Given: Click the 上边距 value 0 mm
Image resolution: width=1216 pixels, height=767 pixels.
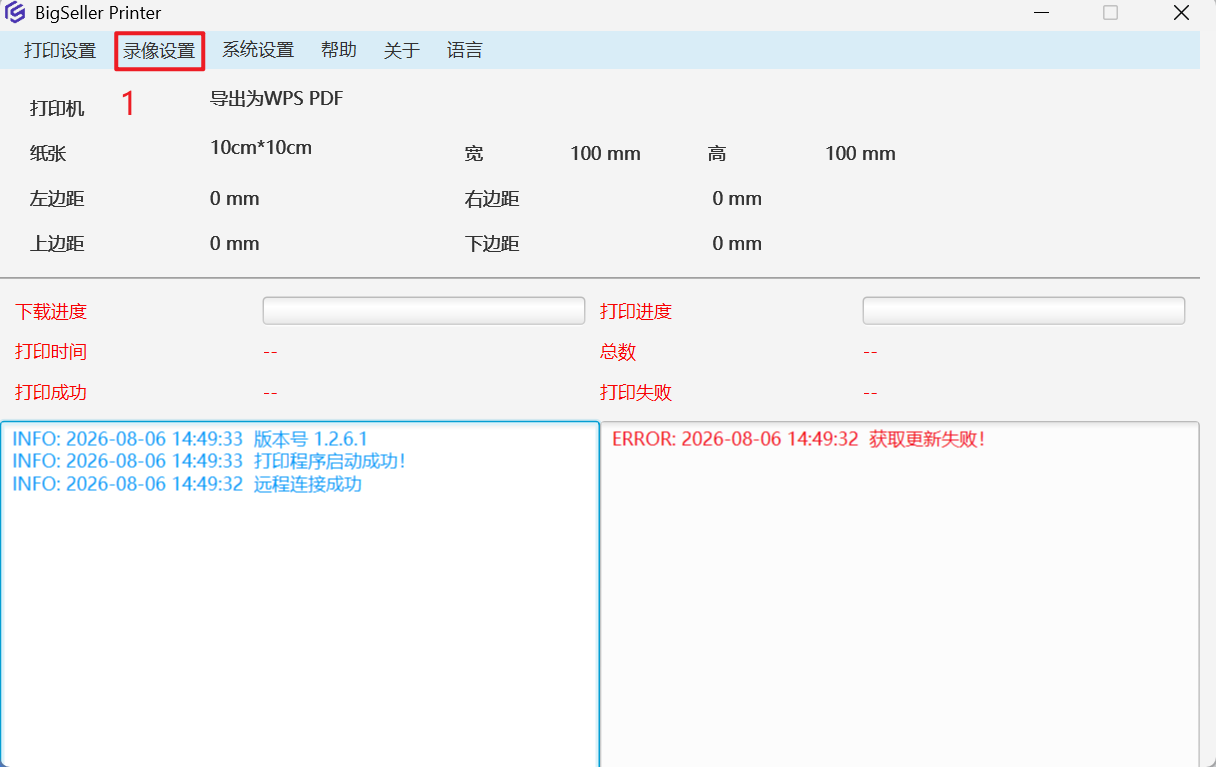Looking at the screenshot, I should (235, 244).
